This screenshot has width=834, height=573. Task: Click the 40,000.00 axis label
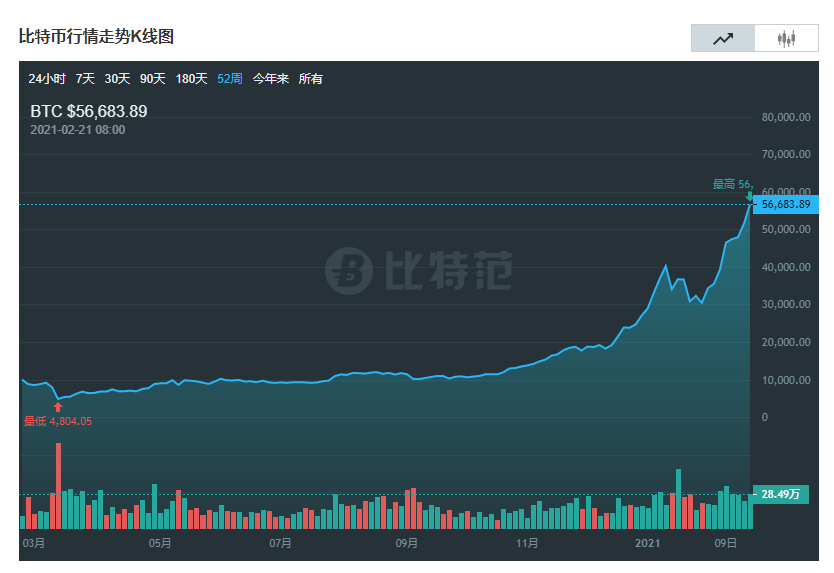click(x=786, y=267)
